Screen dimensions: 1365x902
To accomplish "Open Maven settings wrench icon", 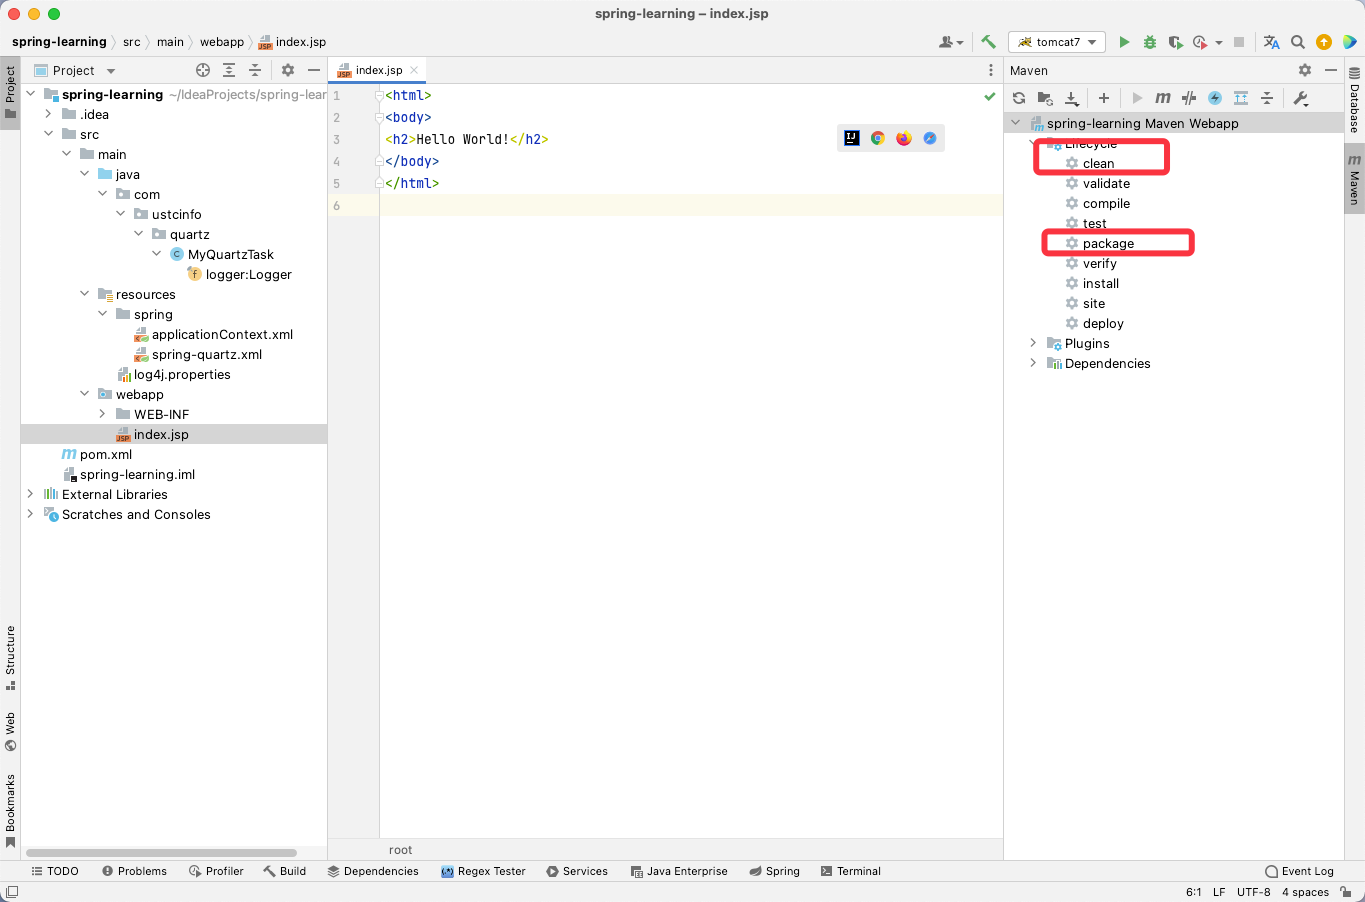I will pos(1300,98).
